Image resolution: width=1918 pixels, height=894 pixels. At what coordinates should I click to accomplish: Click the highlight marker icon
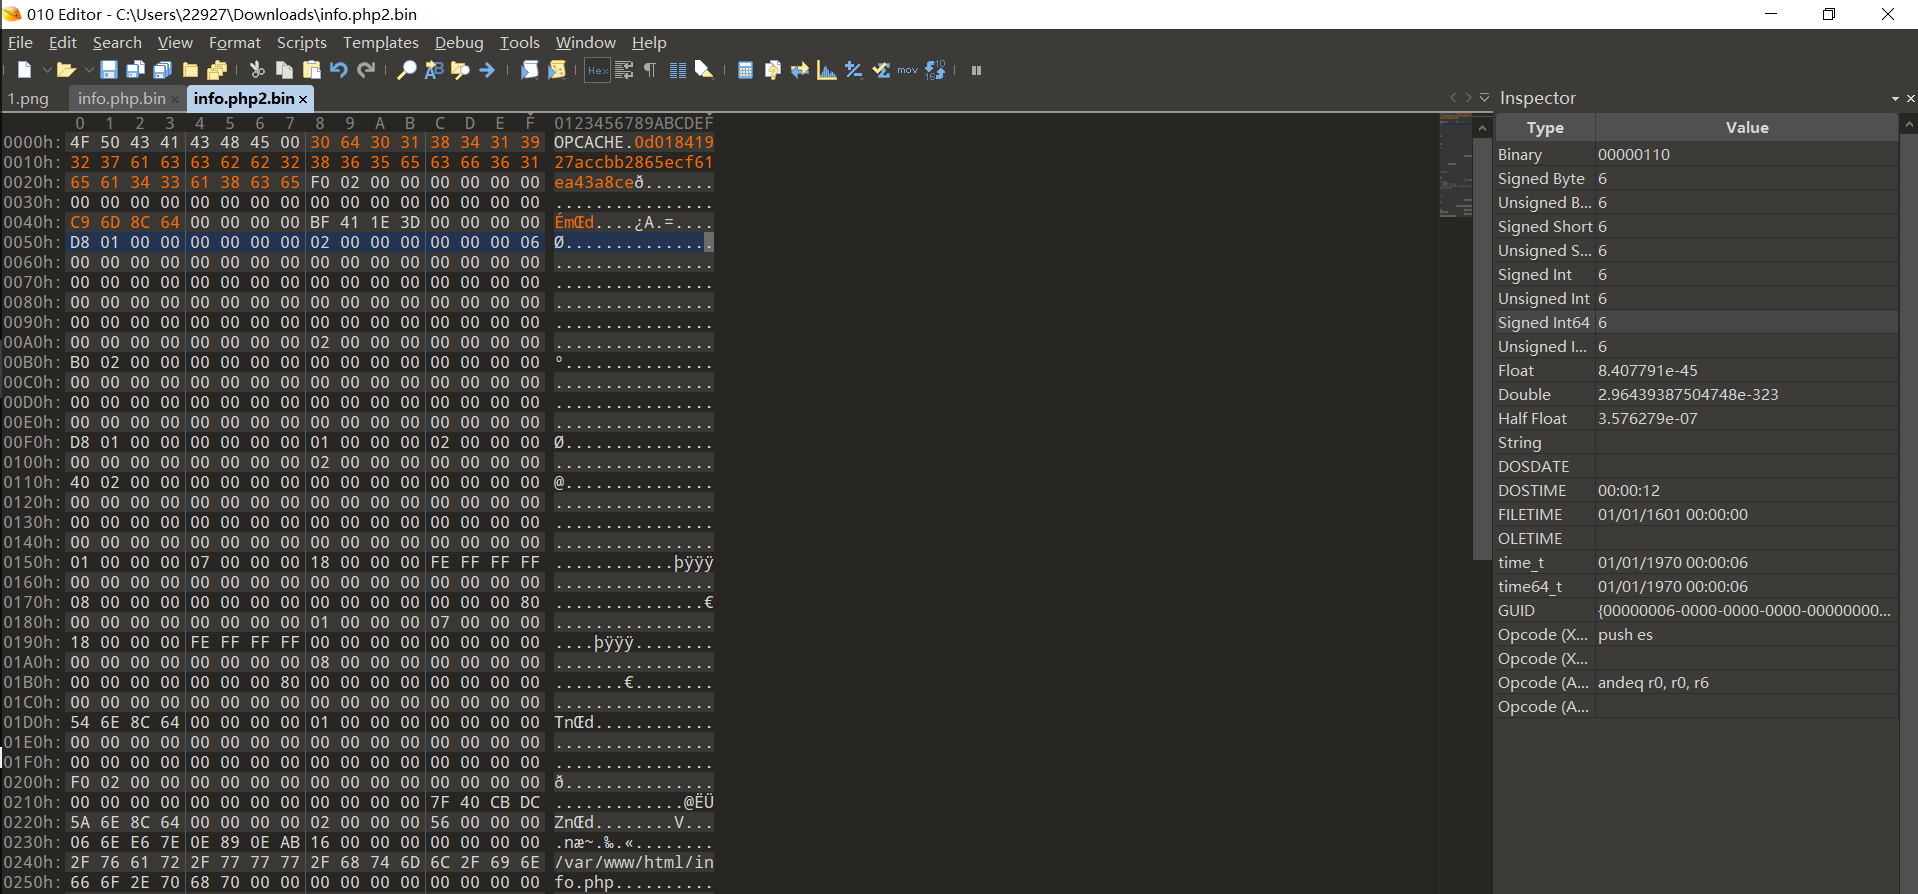click(x=704, y=70)
